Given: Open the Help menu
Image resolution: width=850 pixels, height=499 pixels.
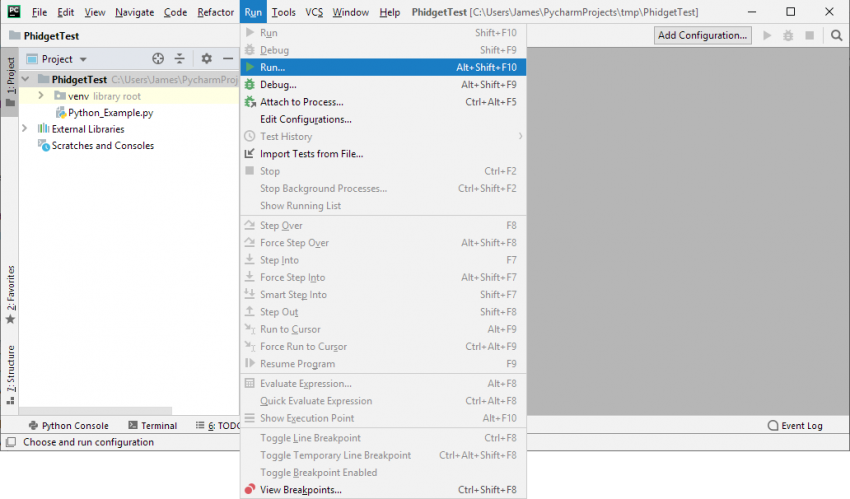Looking at the screenshot, I should point(389,12).
